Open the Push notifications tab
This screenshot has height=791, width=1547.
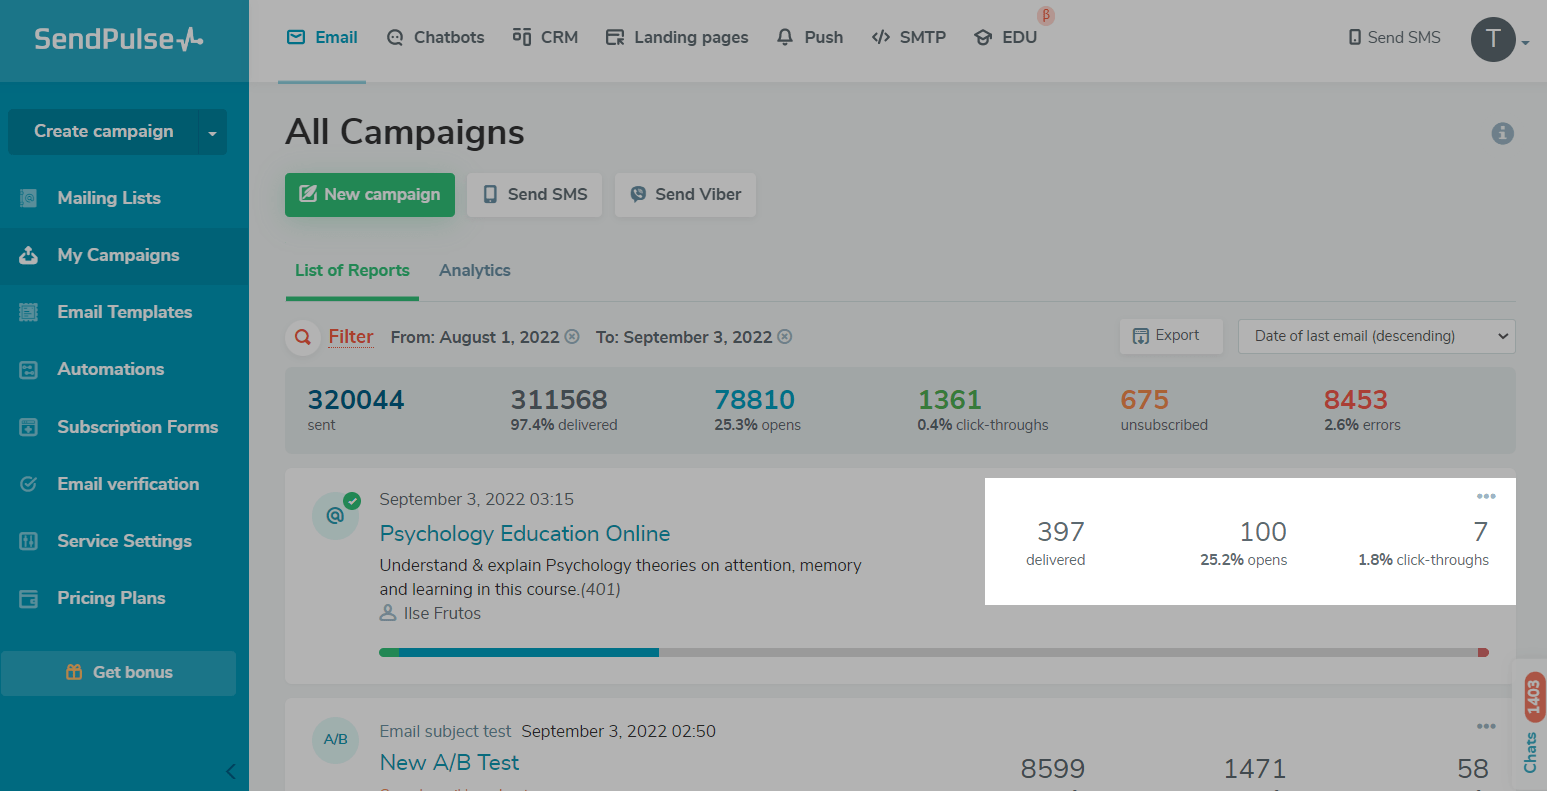point(810,37)
